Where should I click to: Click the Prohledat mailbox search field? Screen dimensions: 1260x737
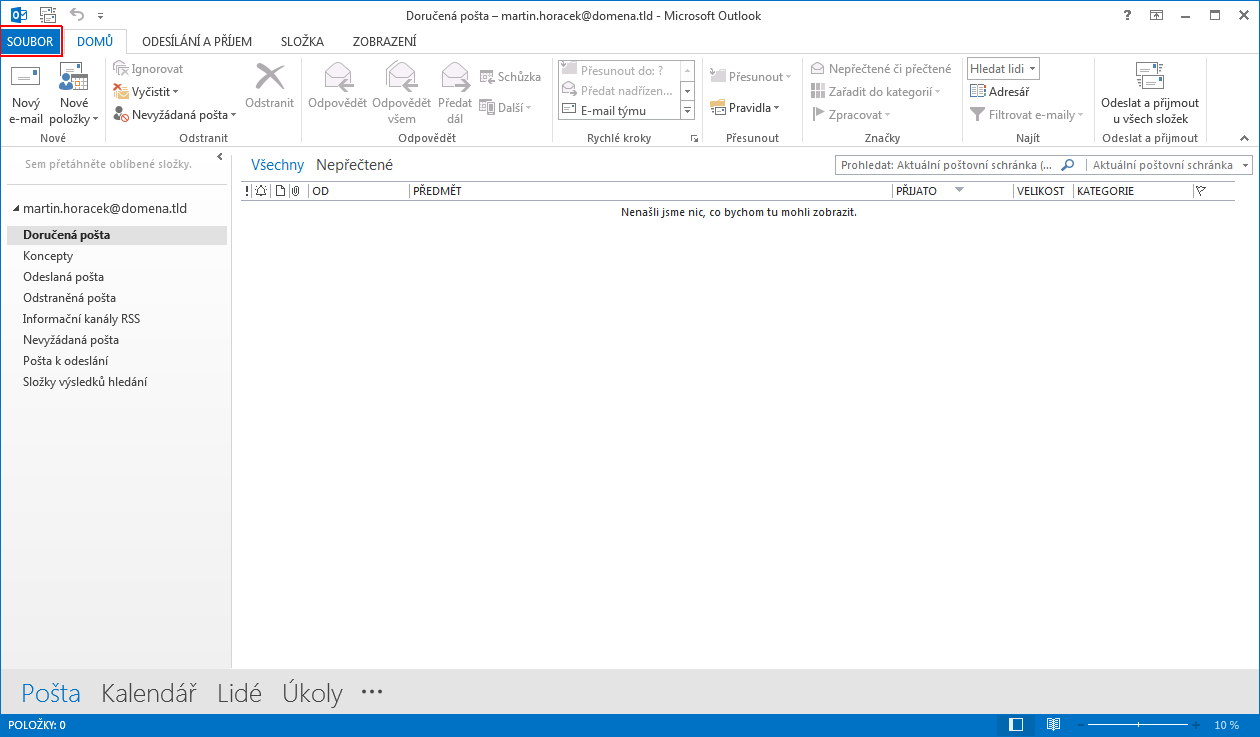(947, 165)
